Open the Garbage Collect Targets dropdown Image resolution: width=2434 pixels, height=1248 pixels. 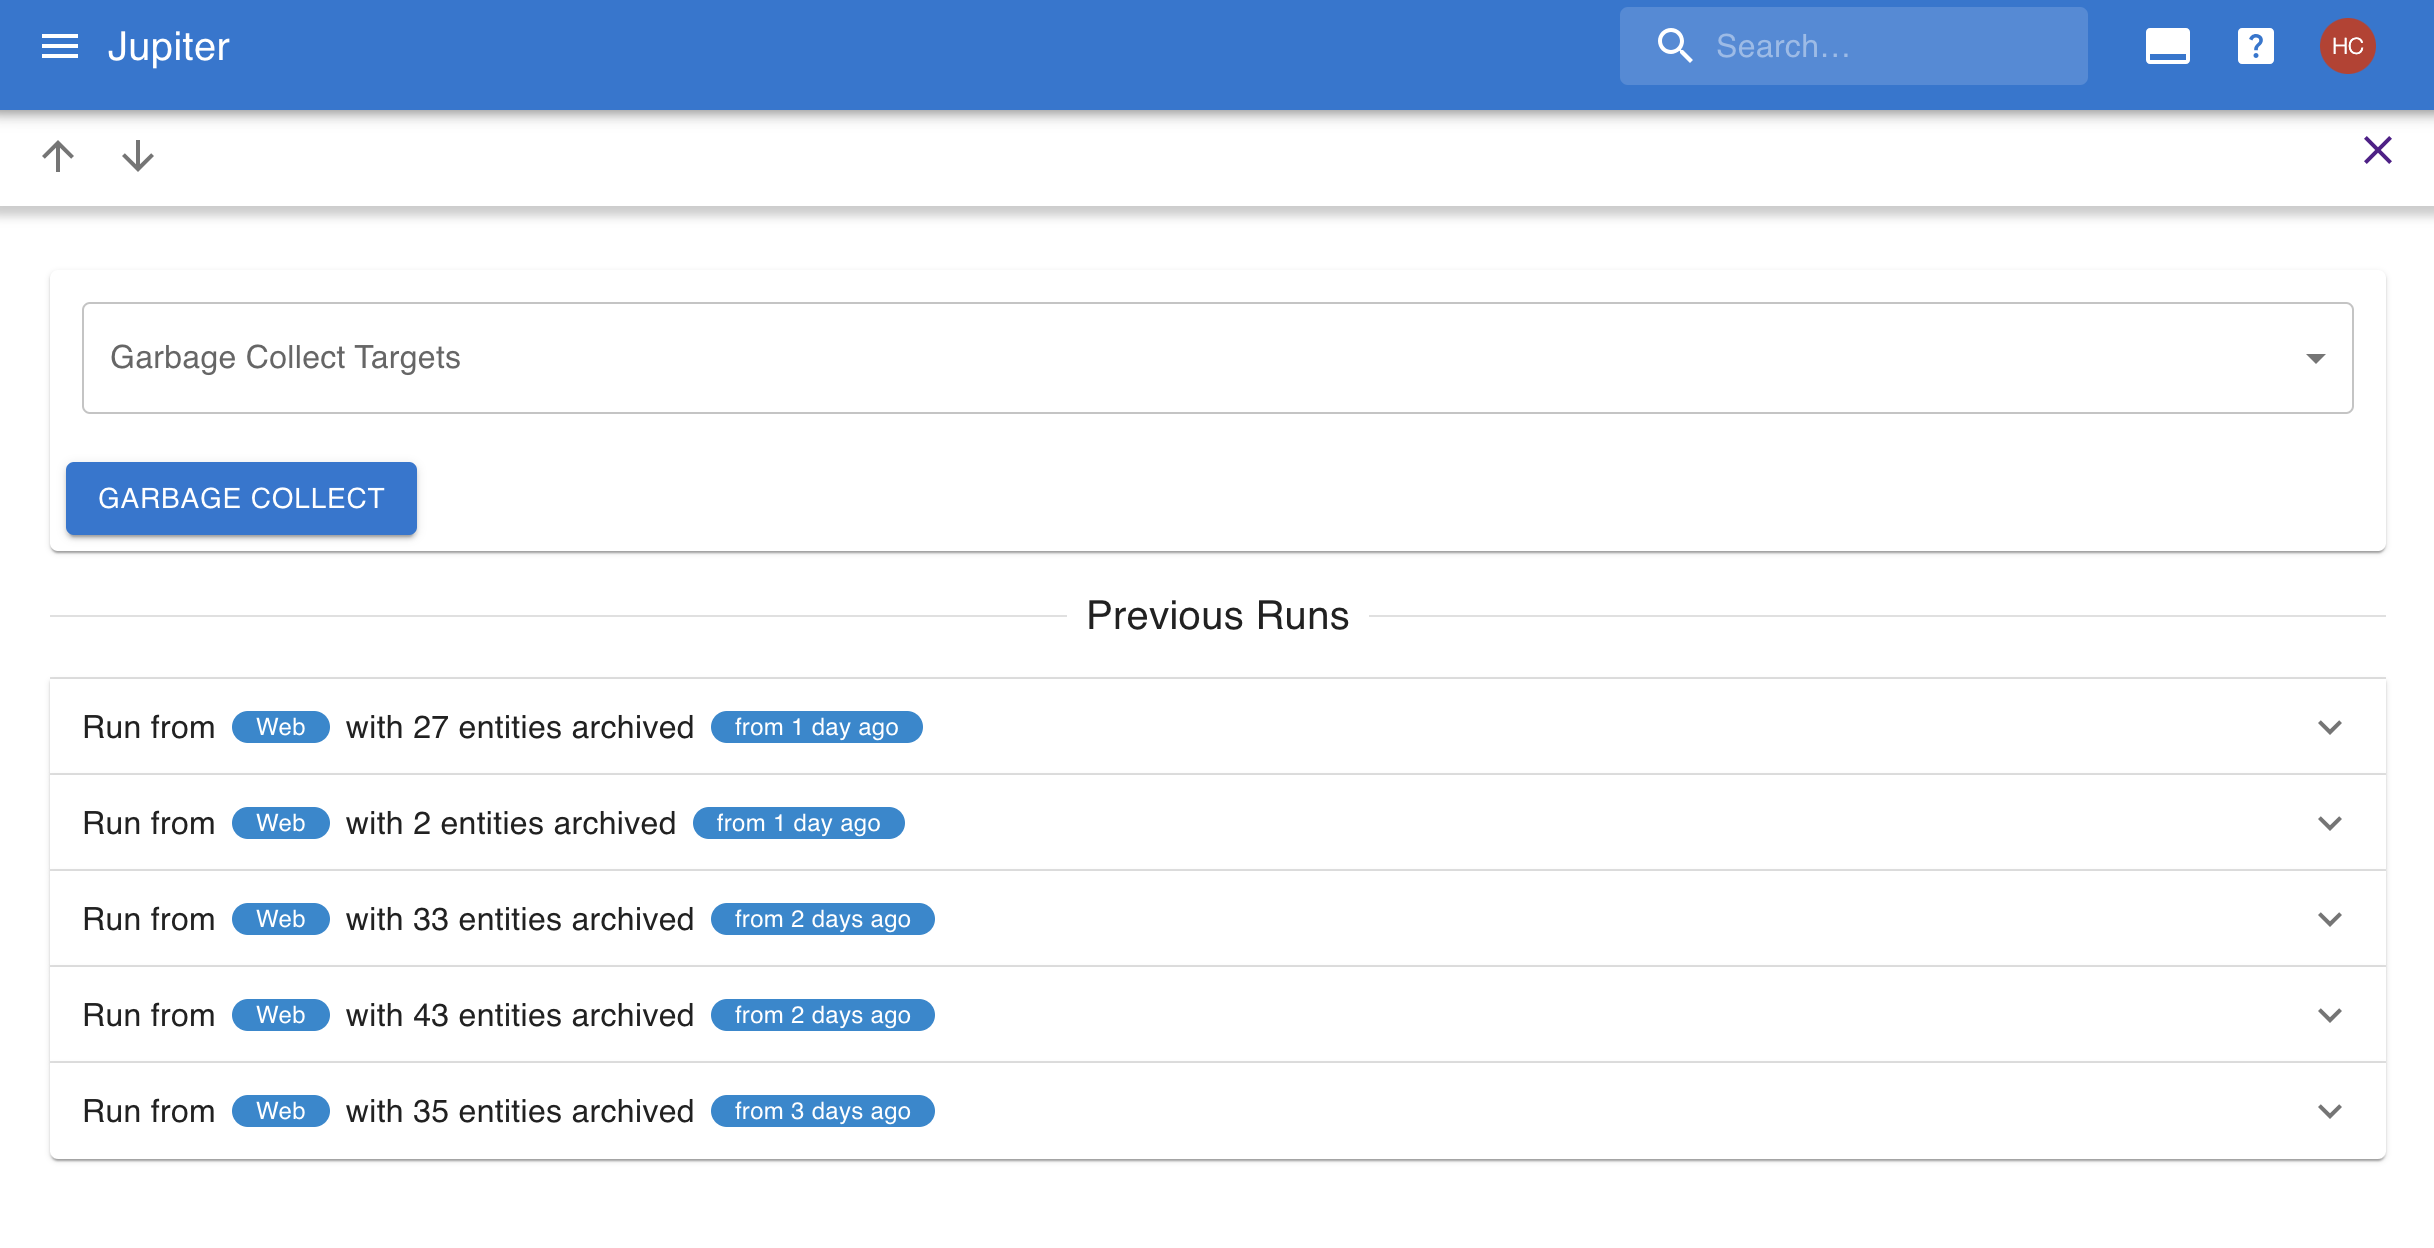pyautogui.click(x=1217, y=358)
